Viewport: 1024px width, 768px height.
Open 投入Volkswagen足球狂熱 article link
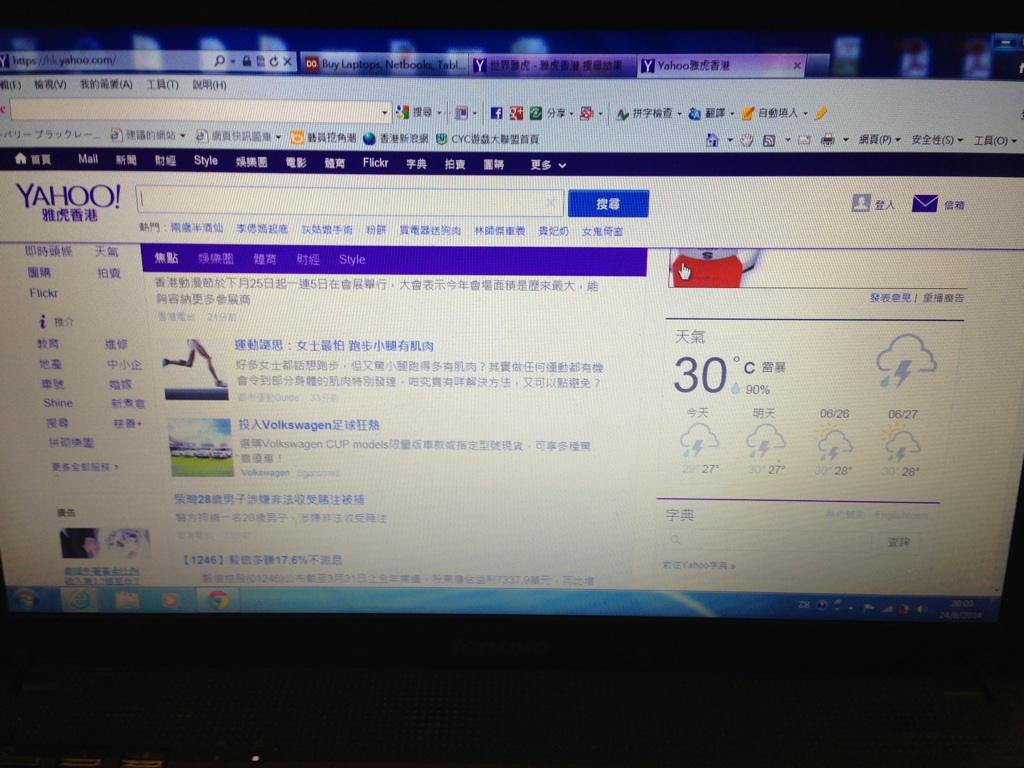click(x=308, y=425)
